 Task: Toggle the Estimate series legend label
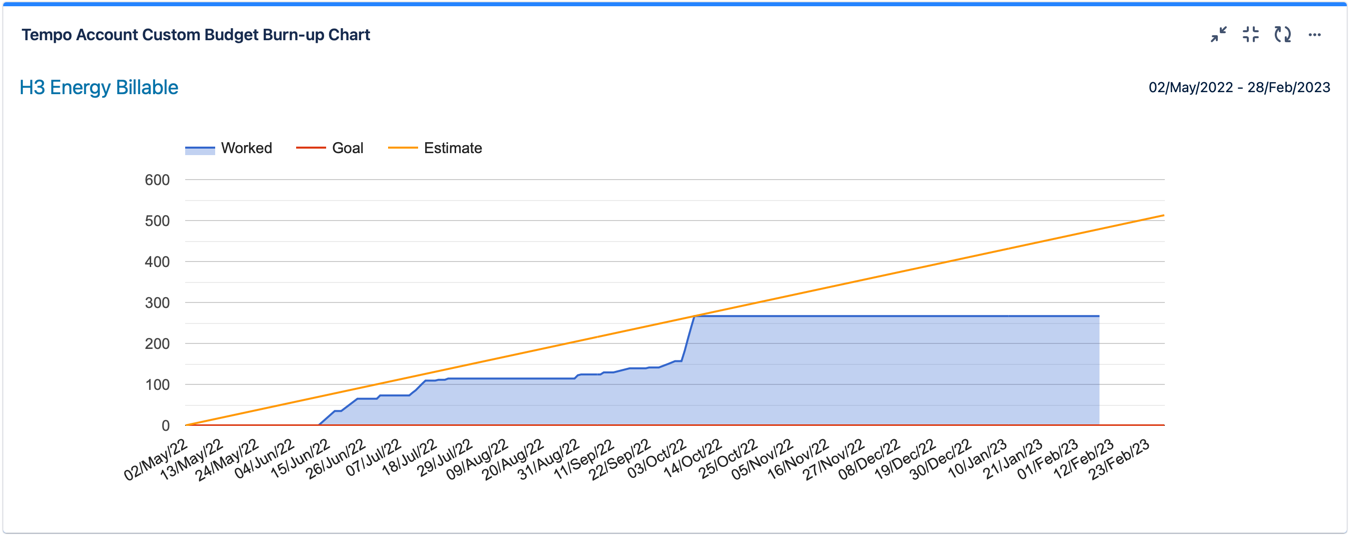click(452, 148)
